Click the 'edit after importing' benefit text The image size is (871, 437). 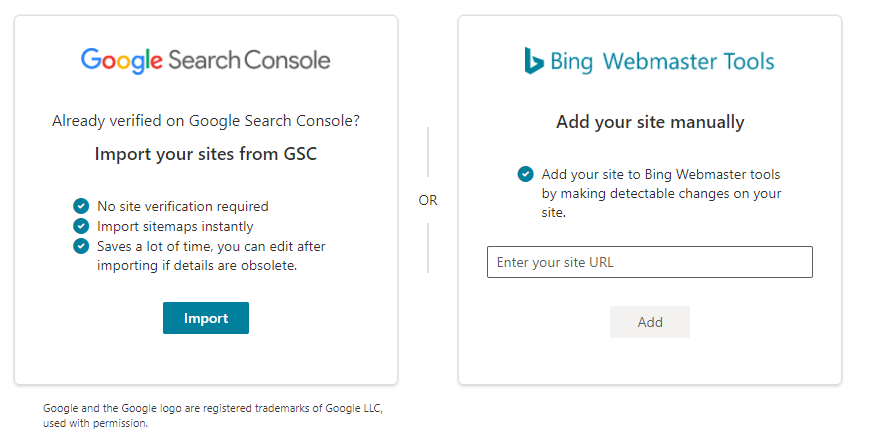click(210, 256)
